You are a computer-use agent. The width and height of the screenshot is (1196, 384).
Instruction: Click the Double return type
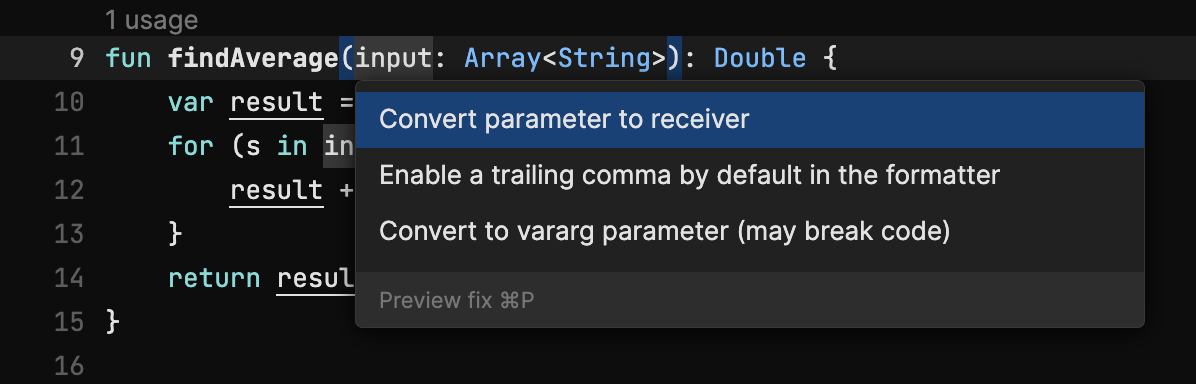coord(760,59)
